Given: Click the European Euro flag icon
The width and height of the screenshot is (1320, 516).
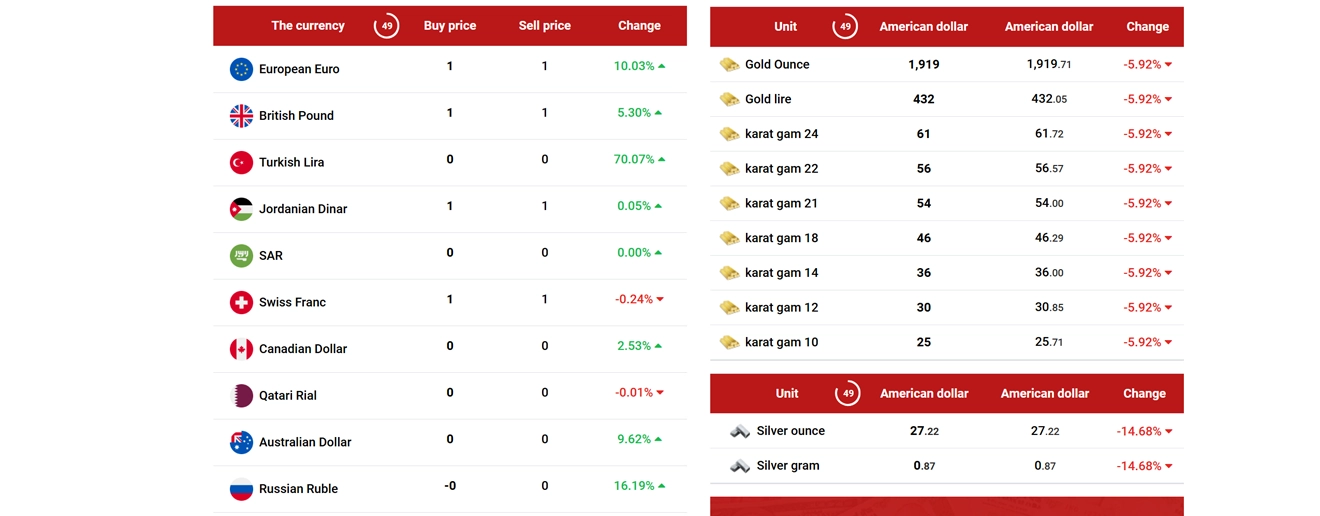Looking at the screenshot, I should [241, 69].
